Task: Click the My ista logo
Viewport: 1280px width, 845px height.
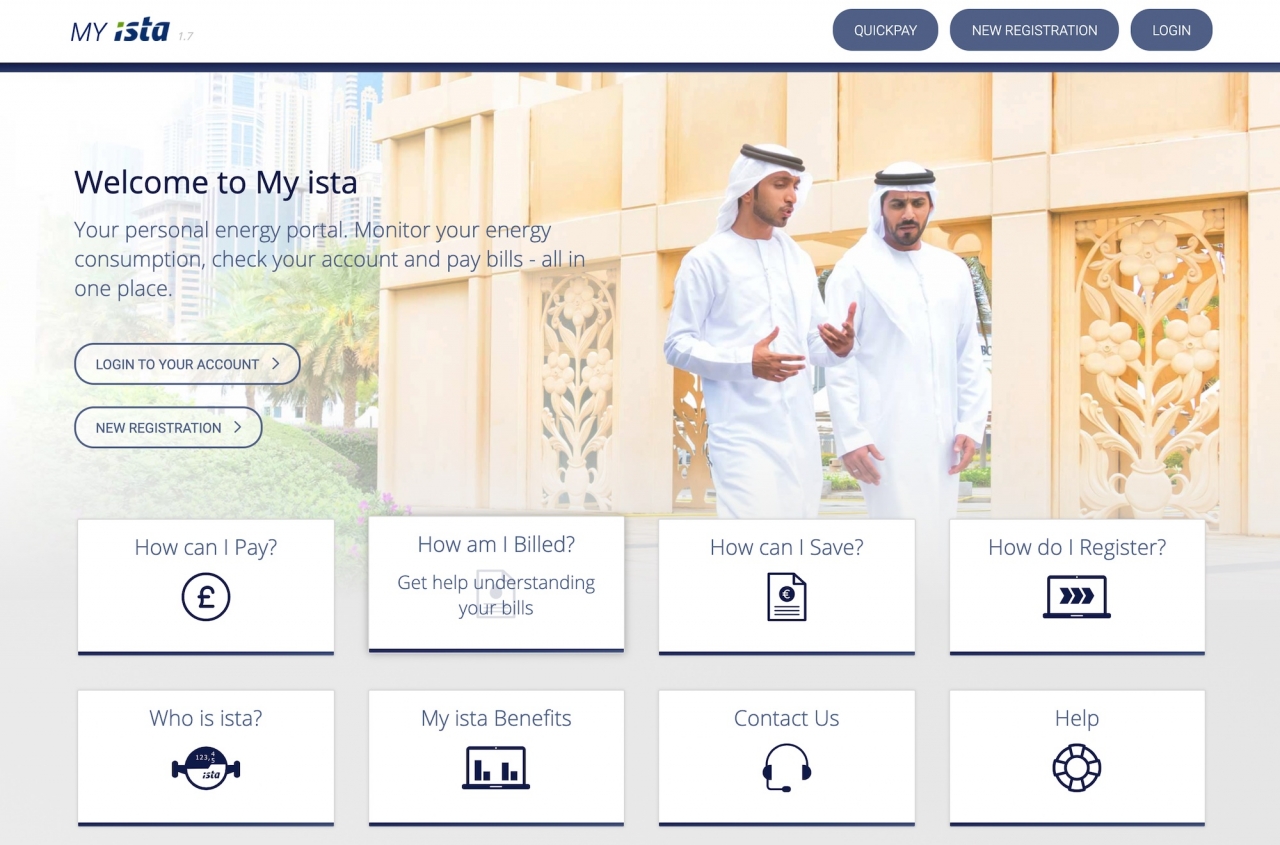Action: [x=120, y=31]
